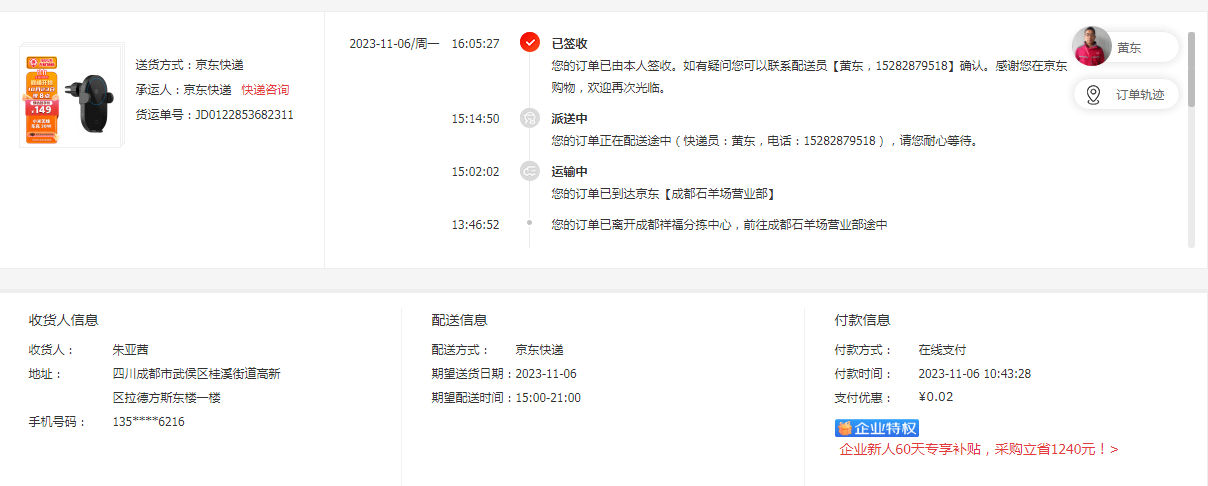Screen dimensions: 1208x486
Task: Select tracking number JD0122853682311
Action: point(244,115)
